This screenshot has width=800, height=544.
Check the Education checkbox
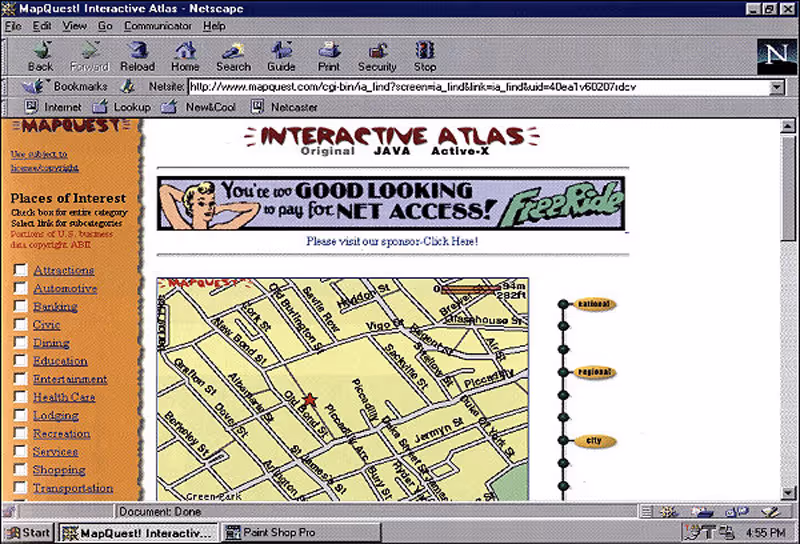(20, 360)
